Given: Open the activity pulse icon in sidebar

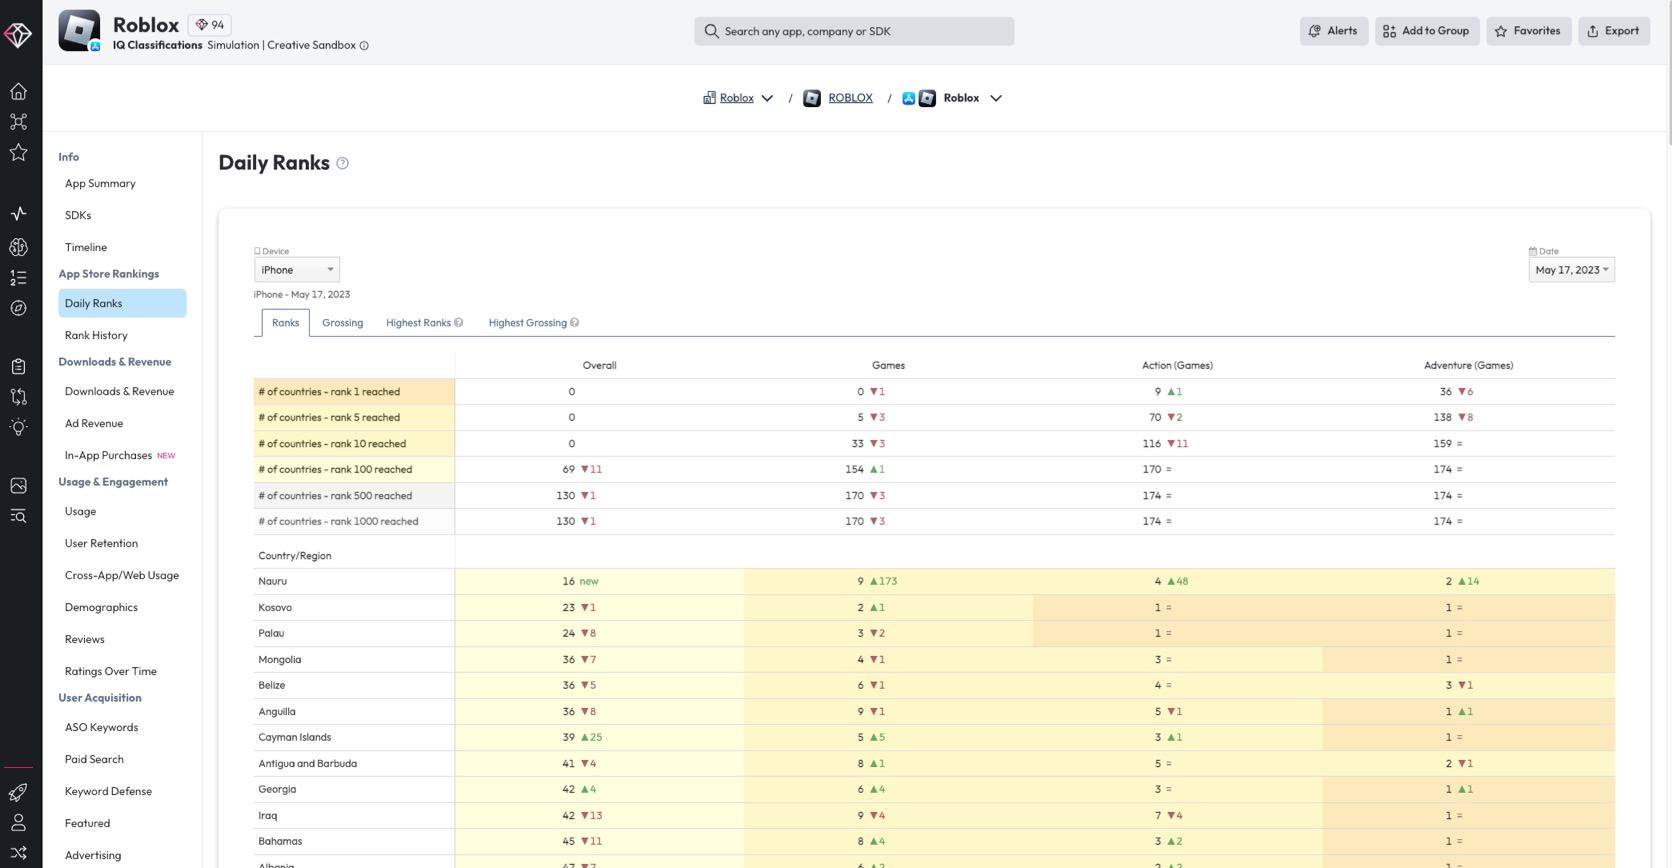Looking at the screenshot, I should click(x=18, y=213).
